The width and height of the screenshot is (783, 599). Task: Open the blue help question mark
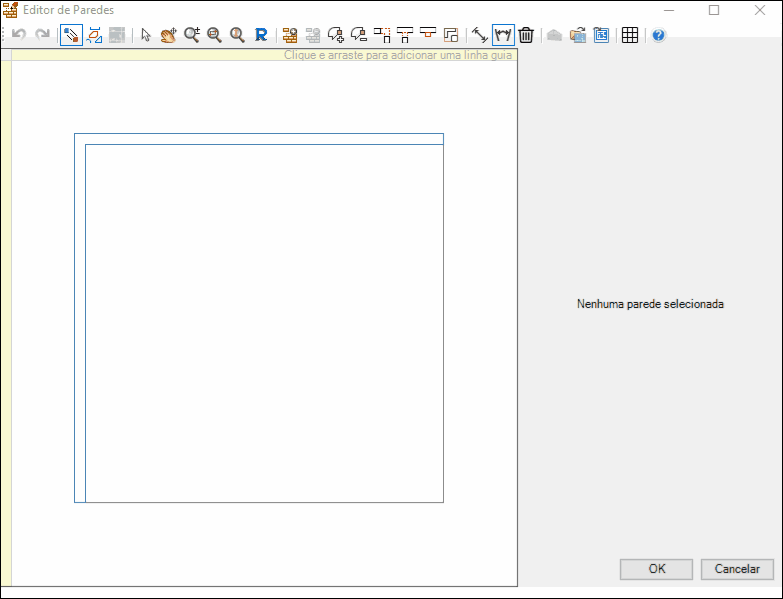click(x=658, y=35)
